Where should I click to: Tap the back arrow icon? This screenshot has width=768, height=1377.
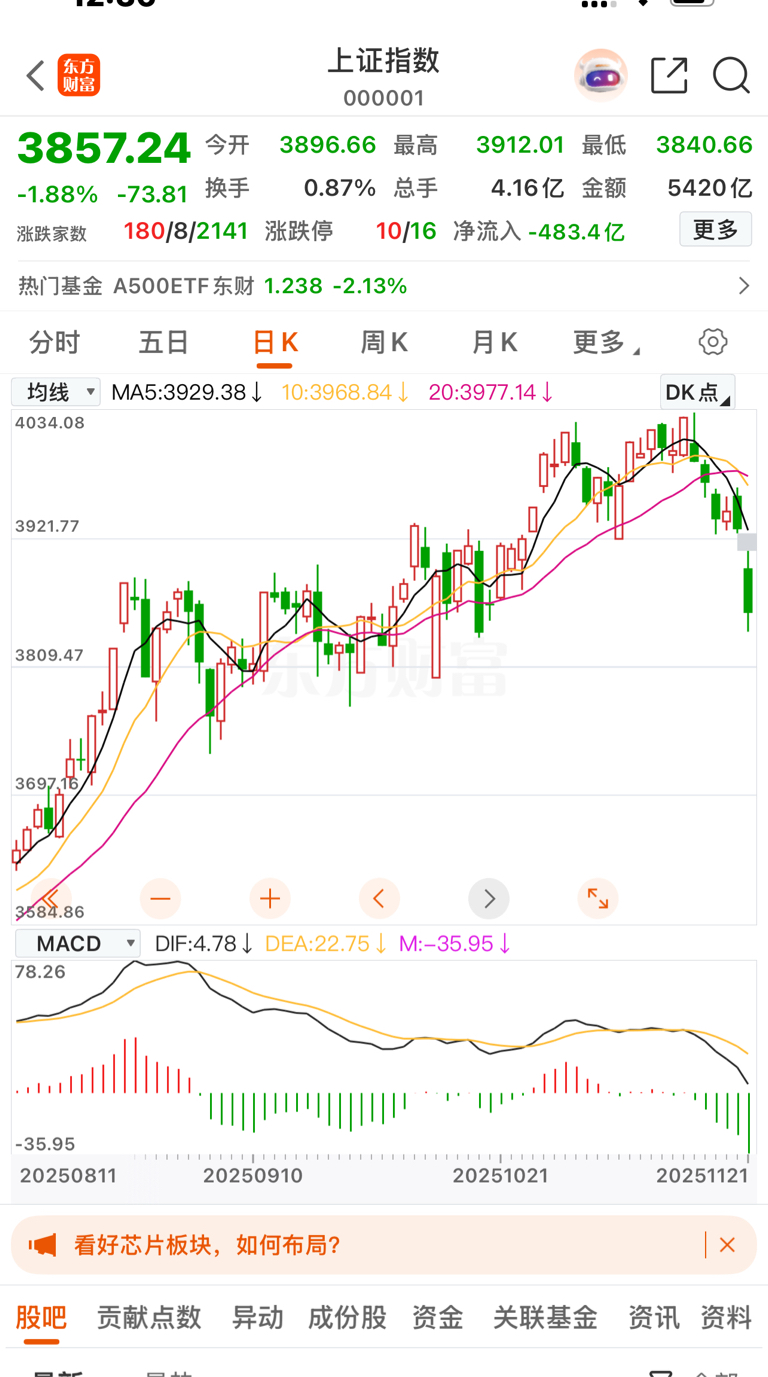coord(36,76)
